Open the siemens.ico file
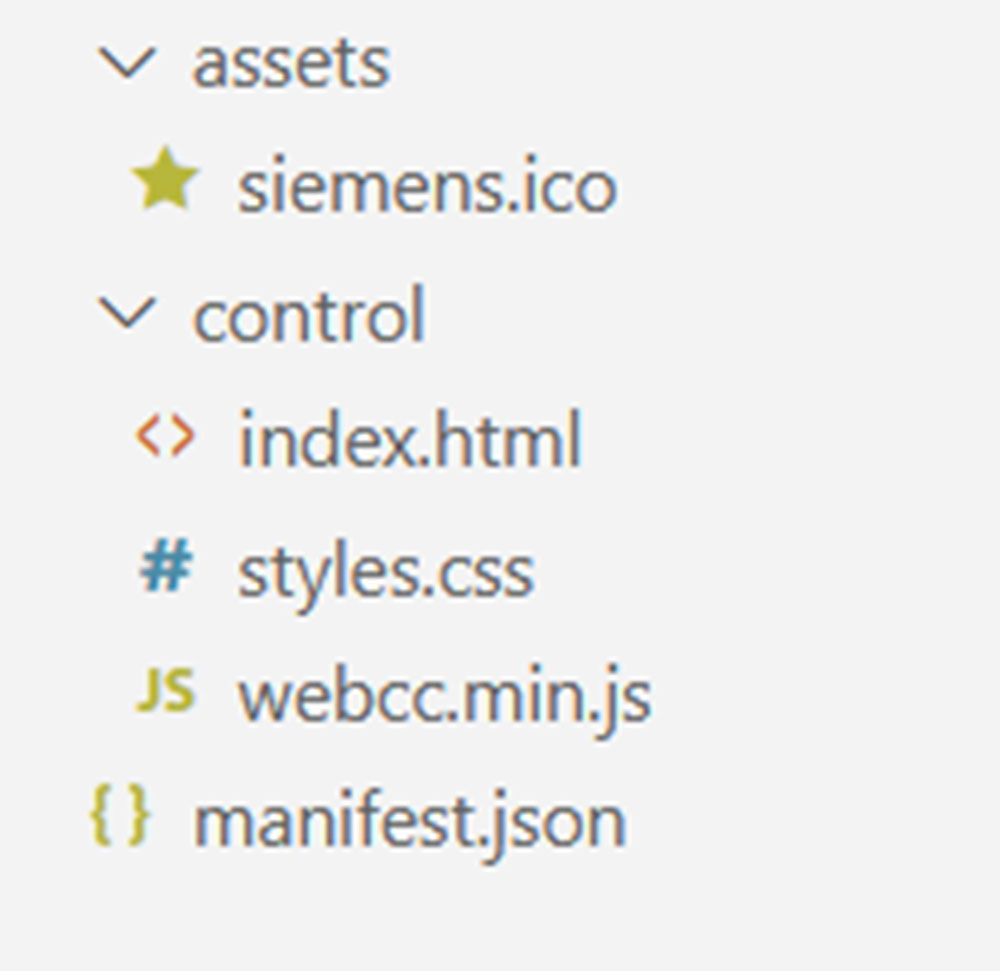1000x971 pixels. pos(426,188)
